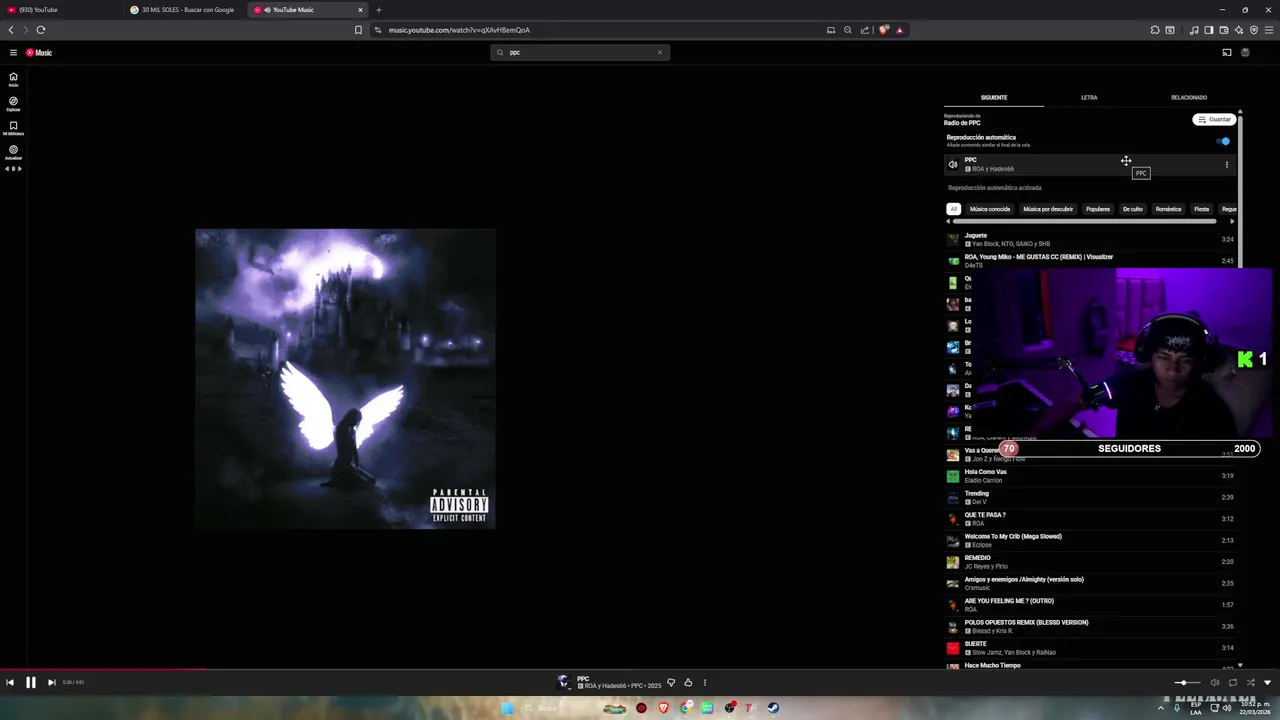The image size is (1280, 720).
Task: Select the 'Romántica' filter chip
Action: tap(1168, 209)
